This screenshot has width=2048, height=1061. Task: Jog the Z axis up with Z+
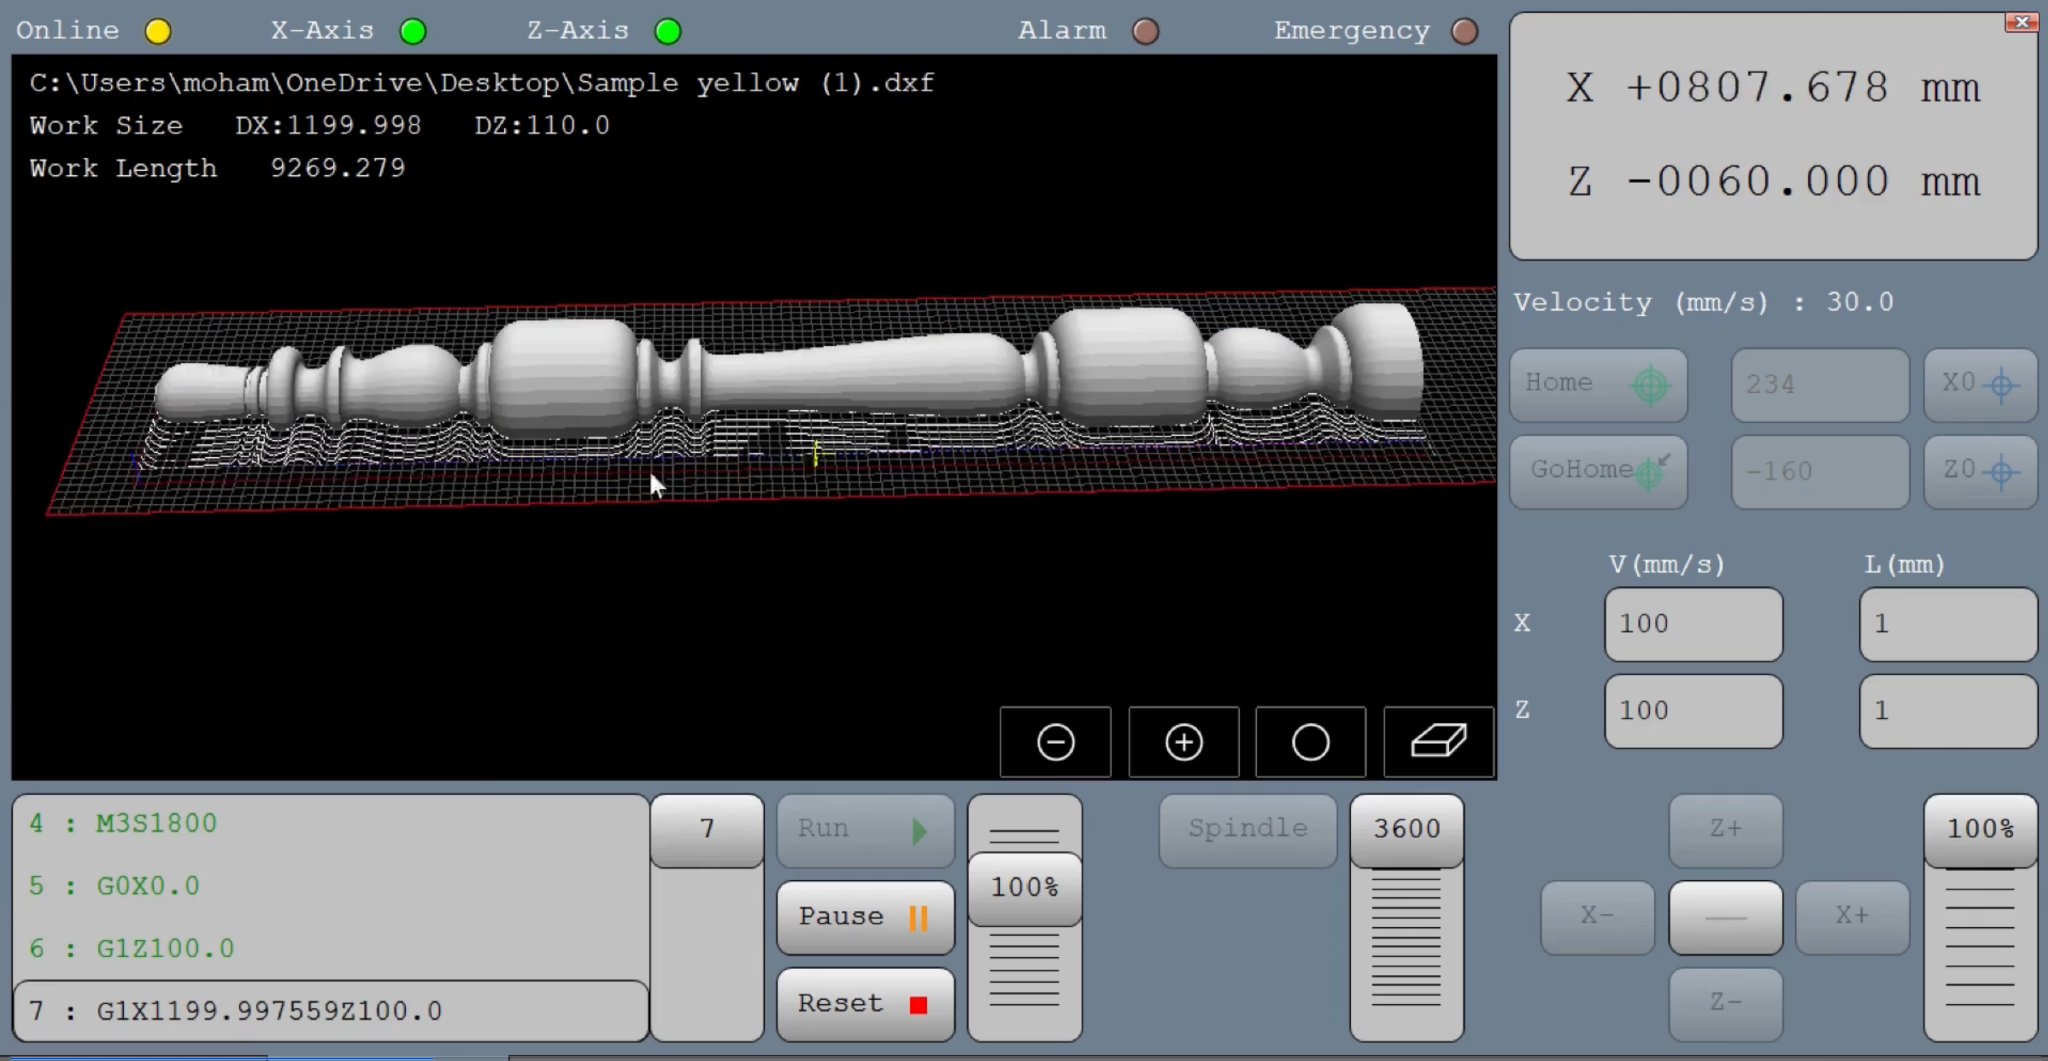(1725, 830)
